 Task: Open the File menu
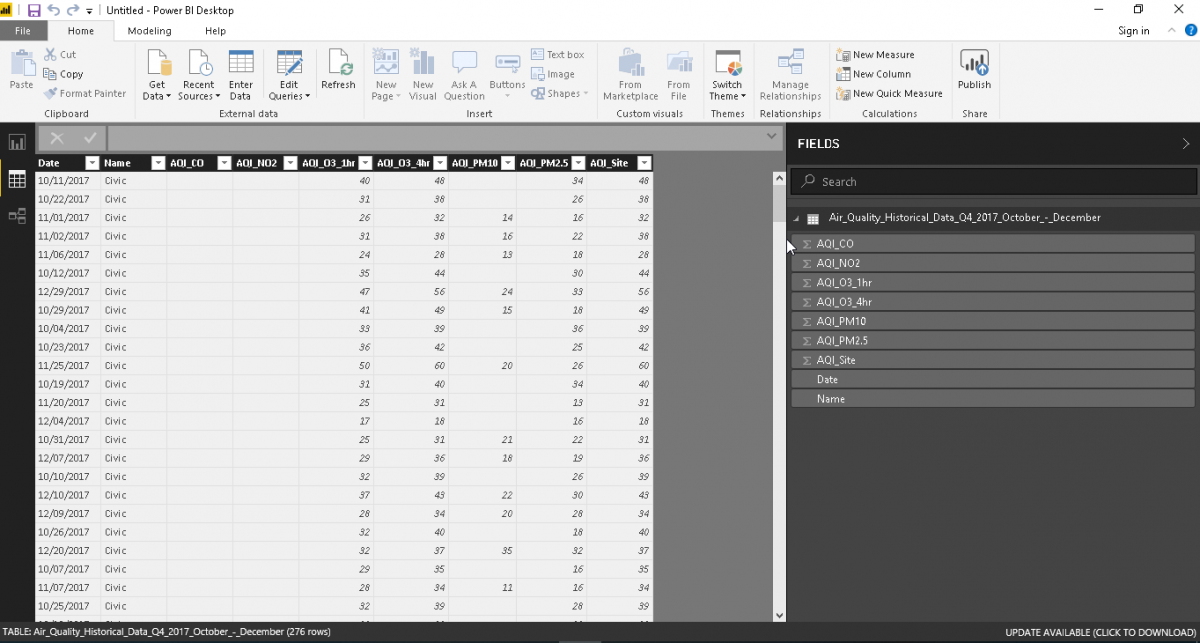click(22, 31)
